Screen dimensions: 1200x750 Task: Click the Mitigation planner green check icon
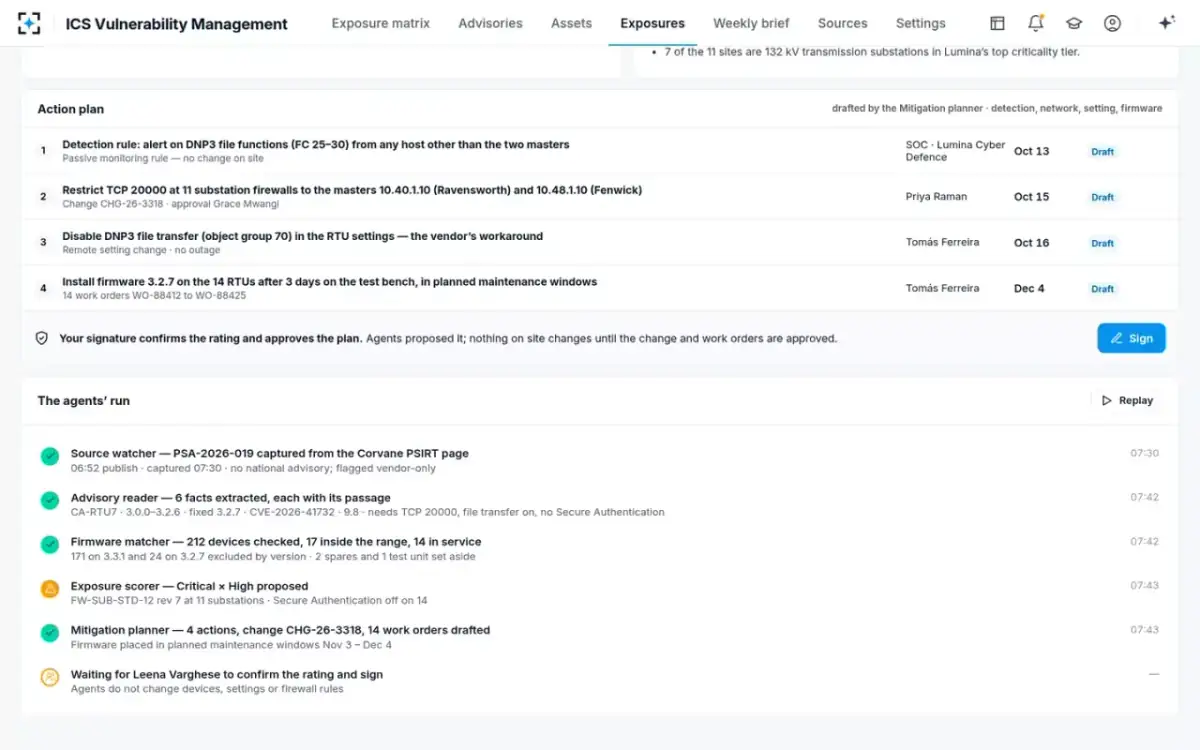tap(49, 633)
